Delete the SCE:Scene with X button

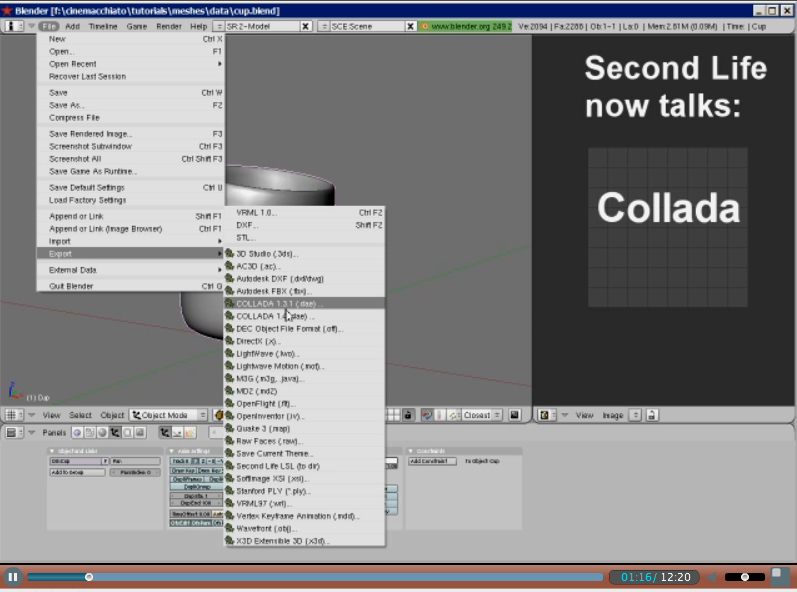[x=410, y=26]
